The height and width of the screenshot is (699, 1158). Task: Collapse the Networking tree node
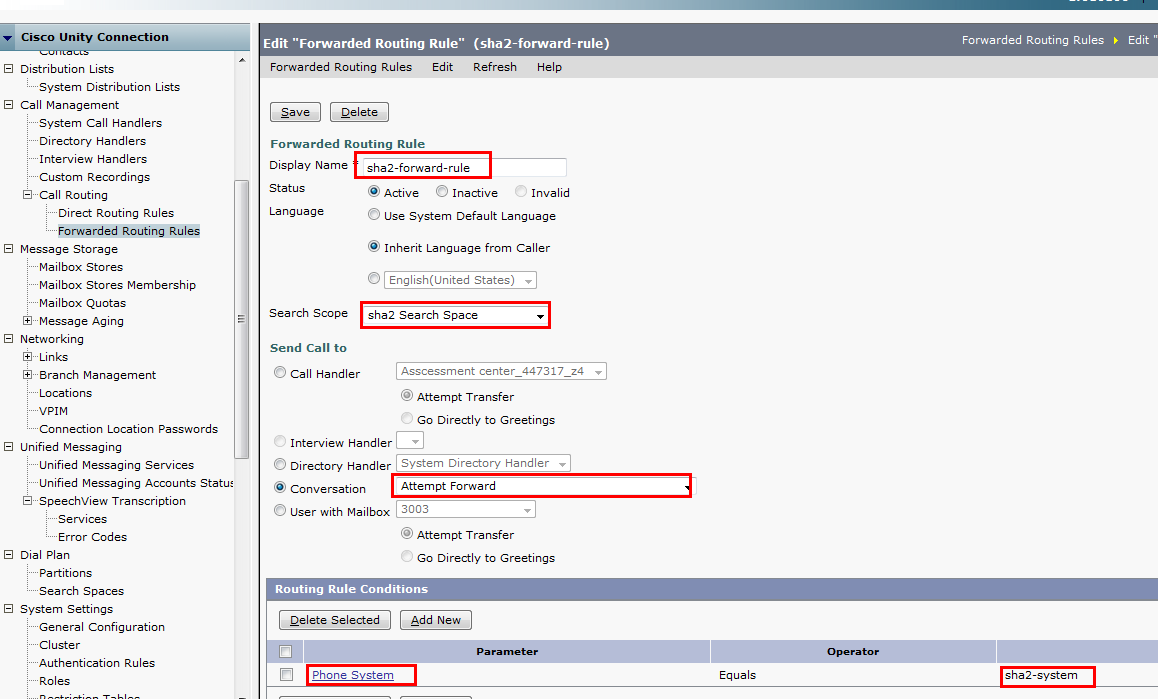(9, 339)
